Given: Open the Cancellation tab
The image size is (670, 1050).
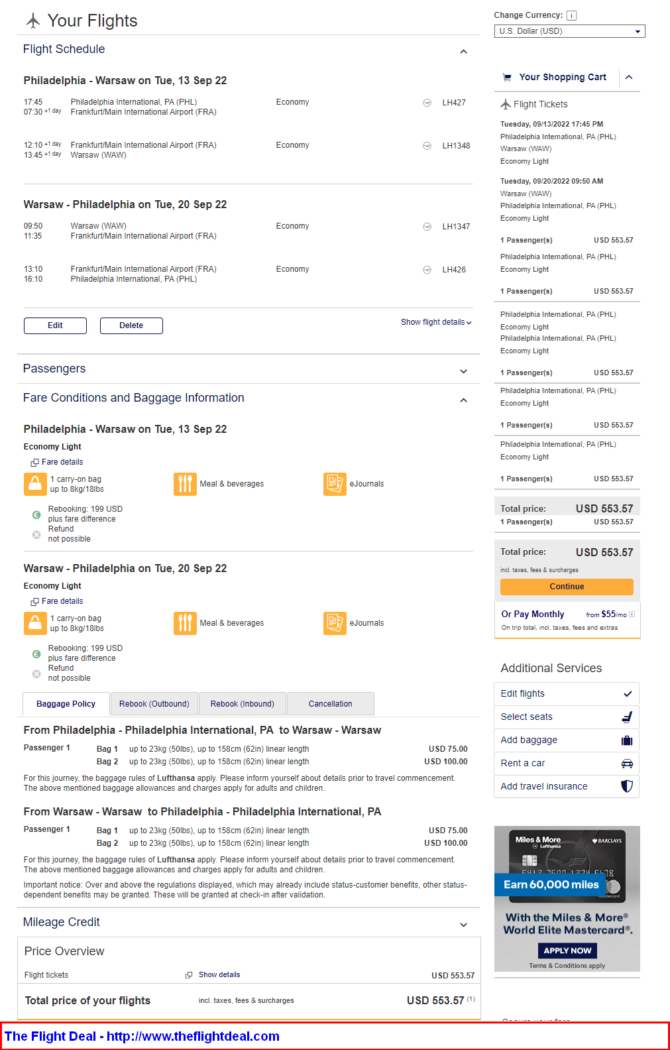Looking at the screenshot, I should 330,704.
